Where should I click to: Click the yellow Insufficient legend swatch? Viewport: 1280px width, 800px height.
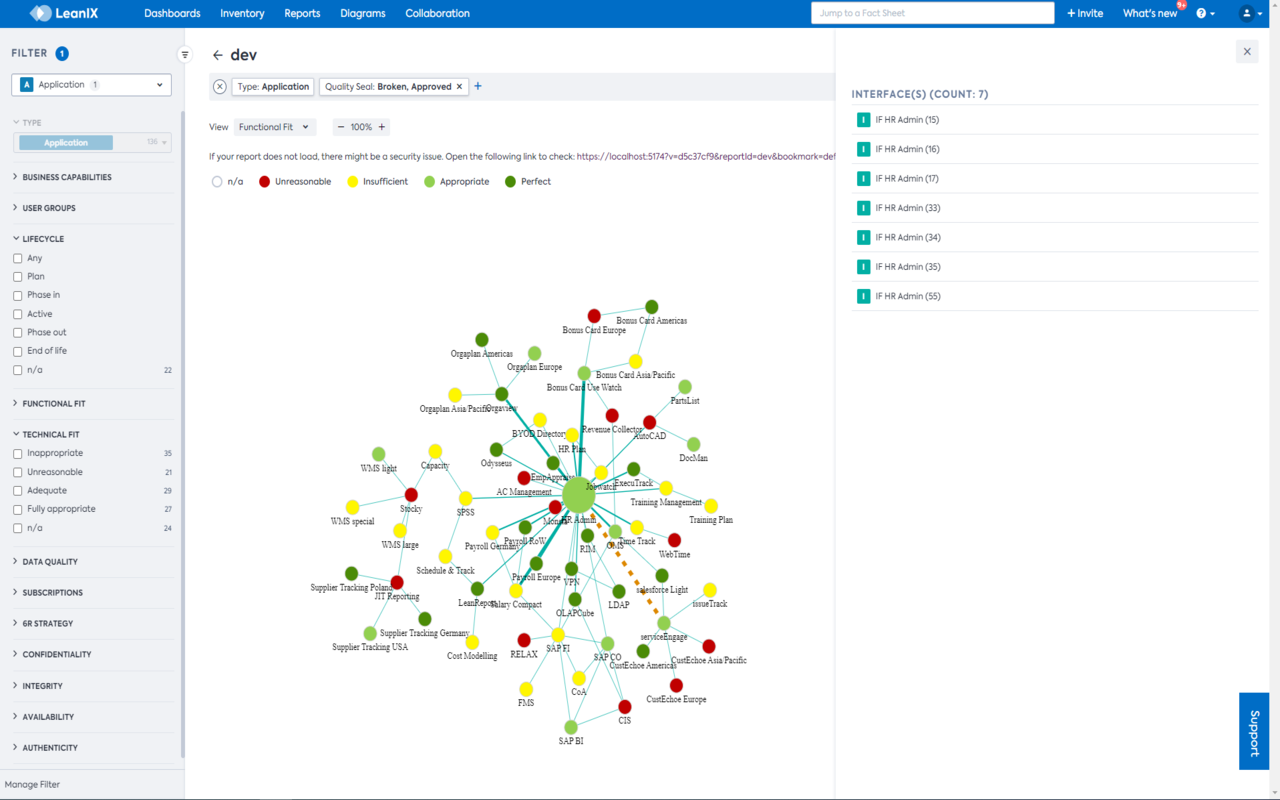353,182
